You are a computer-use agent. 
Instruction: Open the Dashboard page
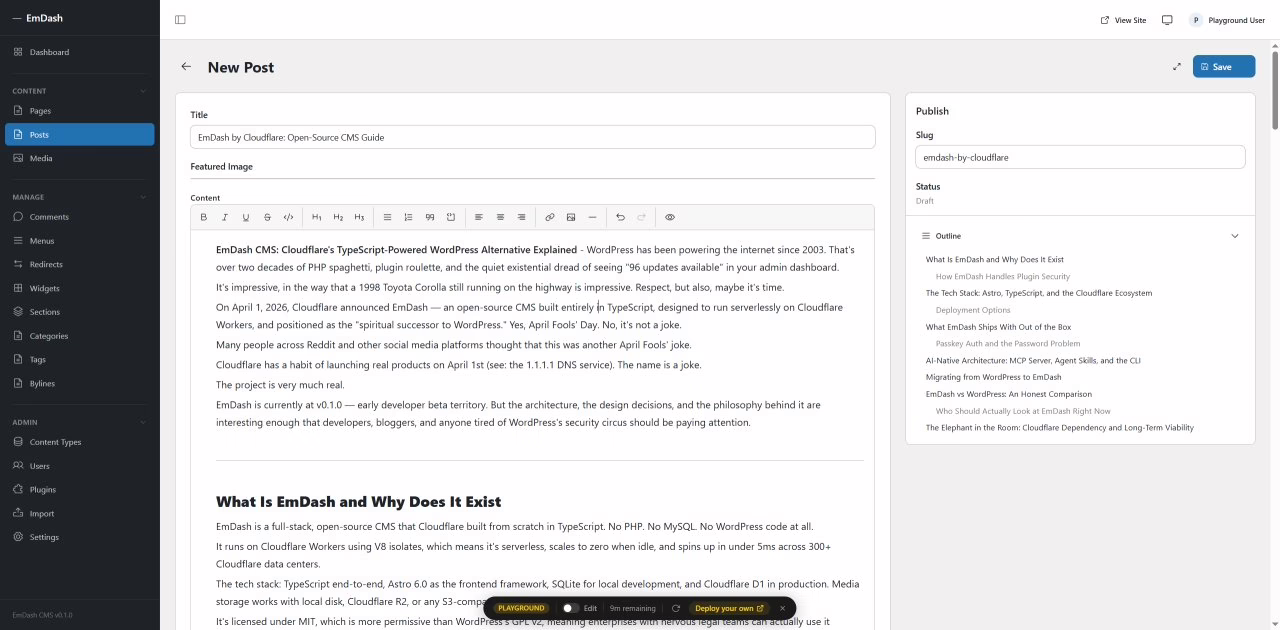pos(80,52)
